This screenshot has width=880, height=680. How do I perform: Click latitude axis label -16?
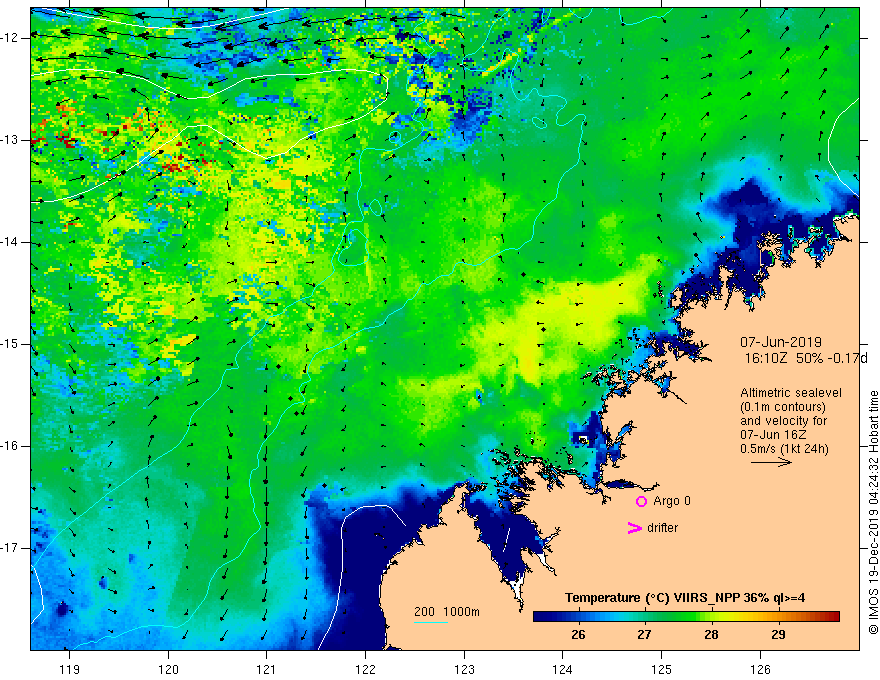pos(10,446)
